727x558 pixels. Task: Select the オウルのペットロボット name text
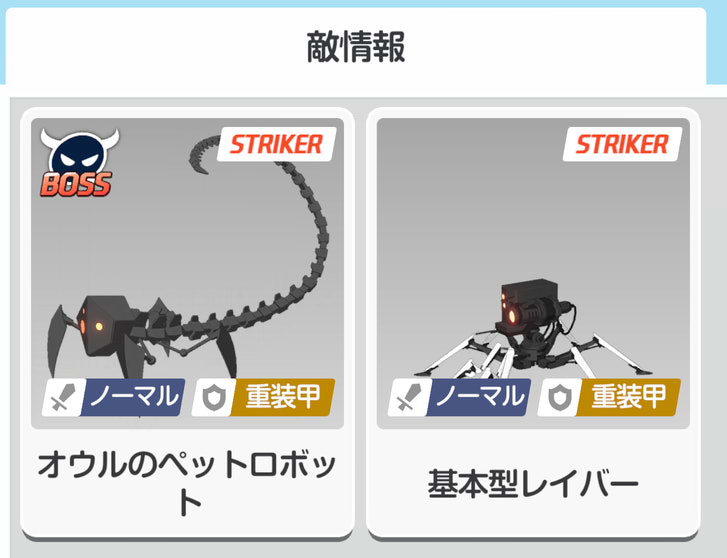(x=187, y=483)
